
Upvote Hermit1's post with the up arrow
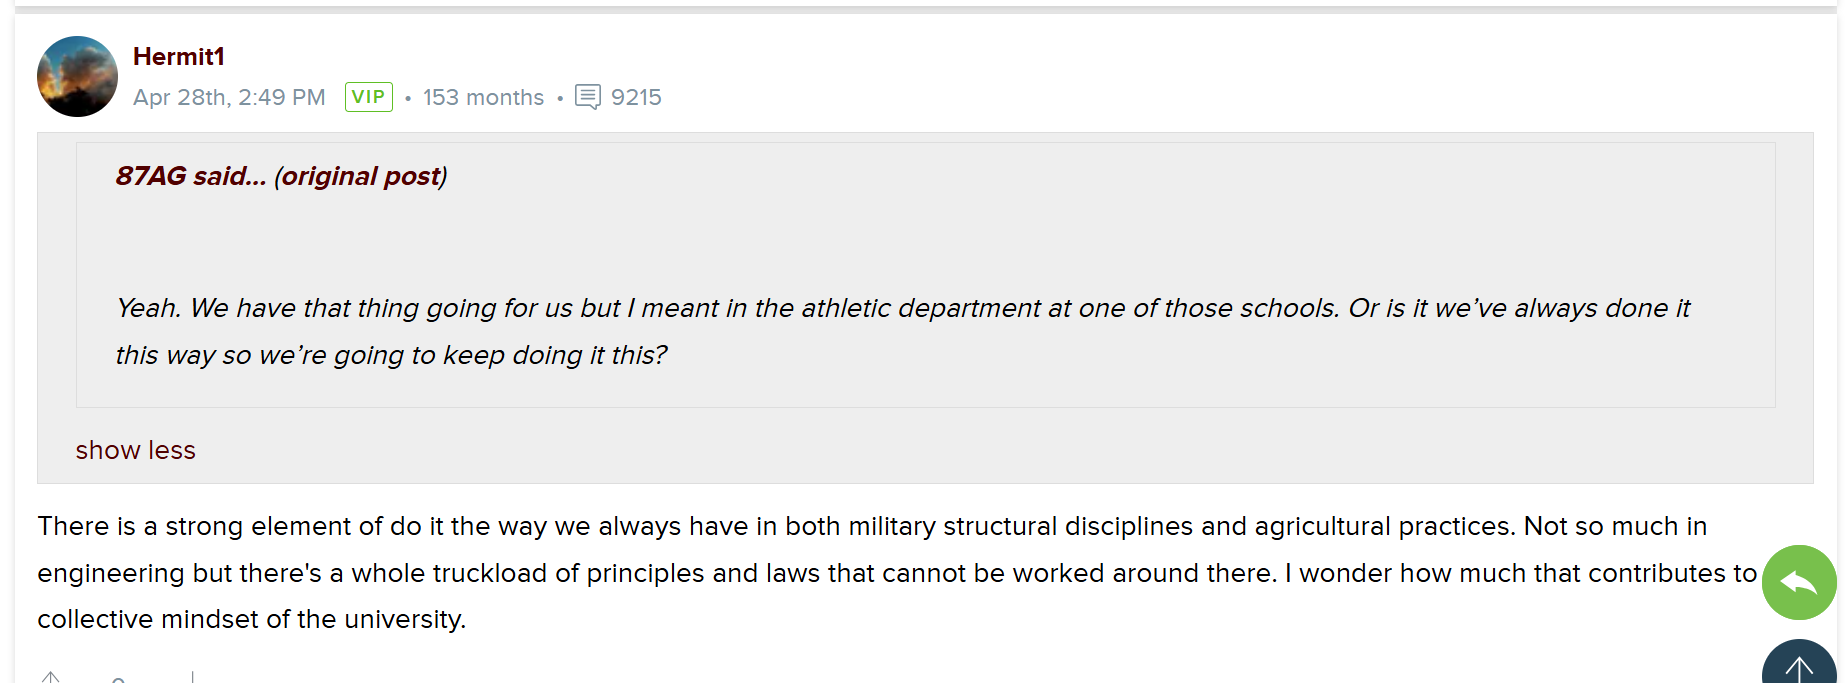[51, 677]
